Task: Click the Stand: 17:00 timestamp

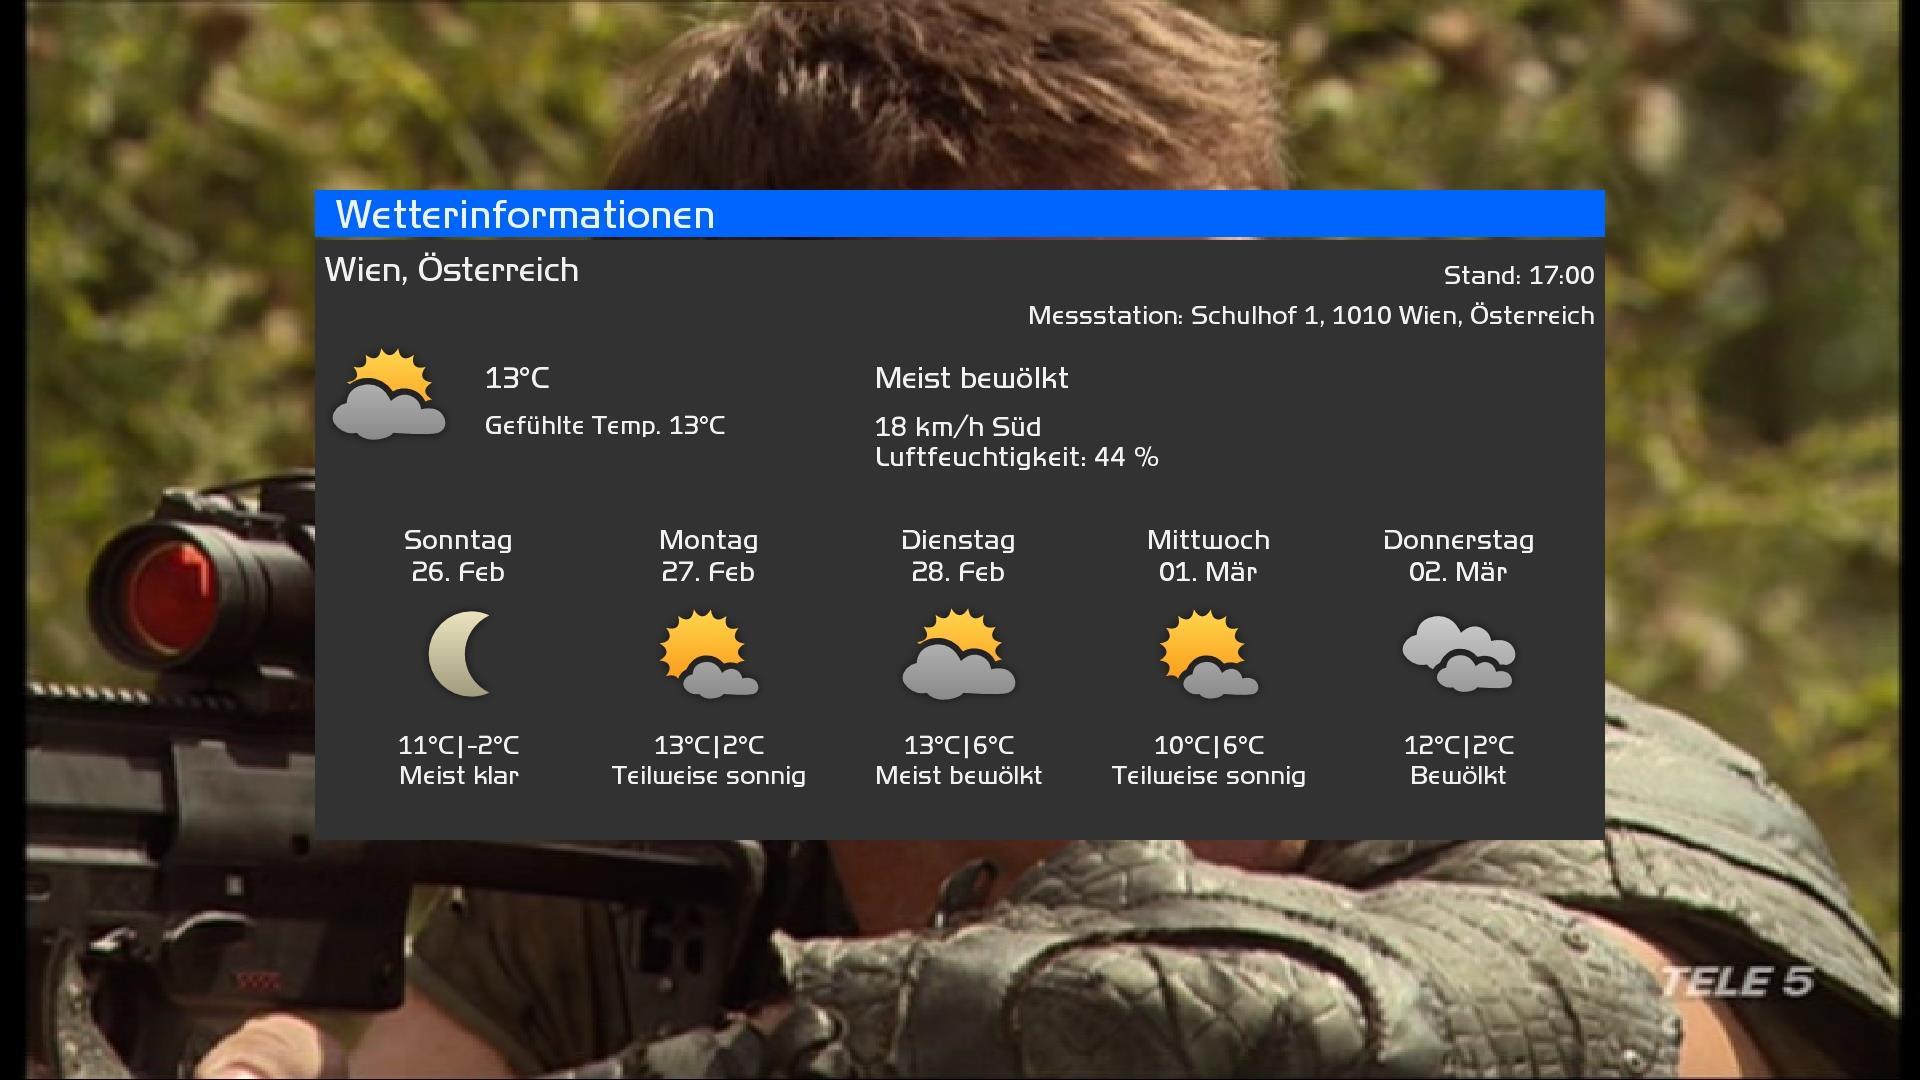Action: click(x=1519, y=275)
